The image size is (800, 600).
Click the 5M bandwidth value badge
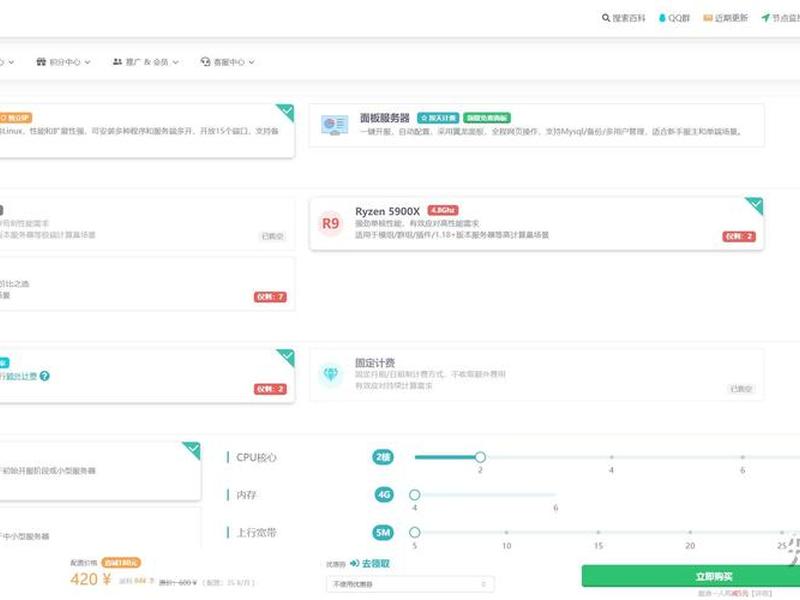tap(383, 533)
